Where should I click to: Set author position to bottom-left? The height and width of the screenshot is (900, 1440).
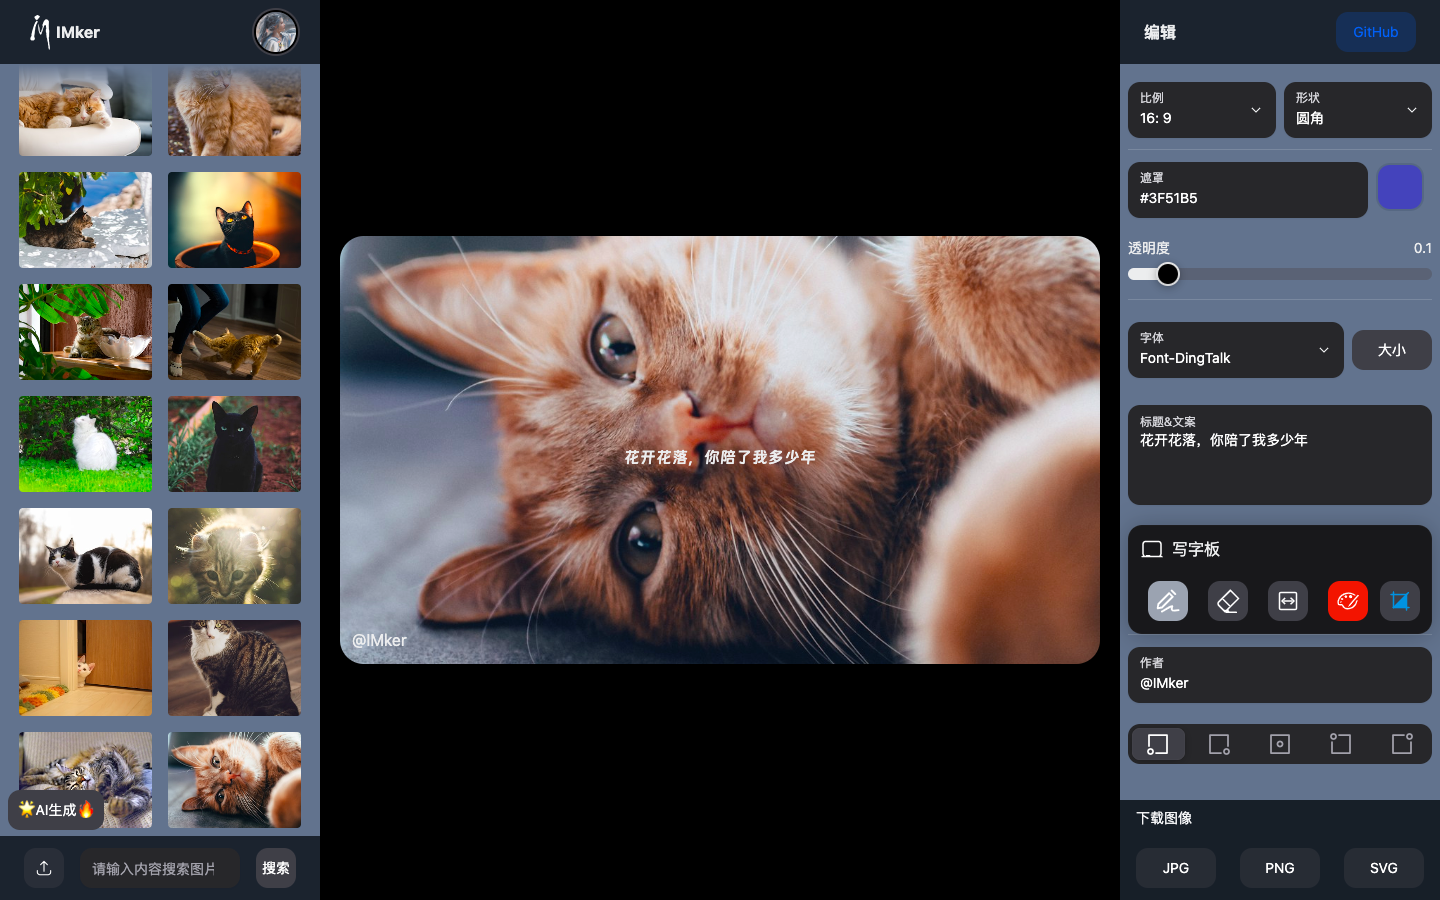tap(1158, 744)
